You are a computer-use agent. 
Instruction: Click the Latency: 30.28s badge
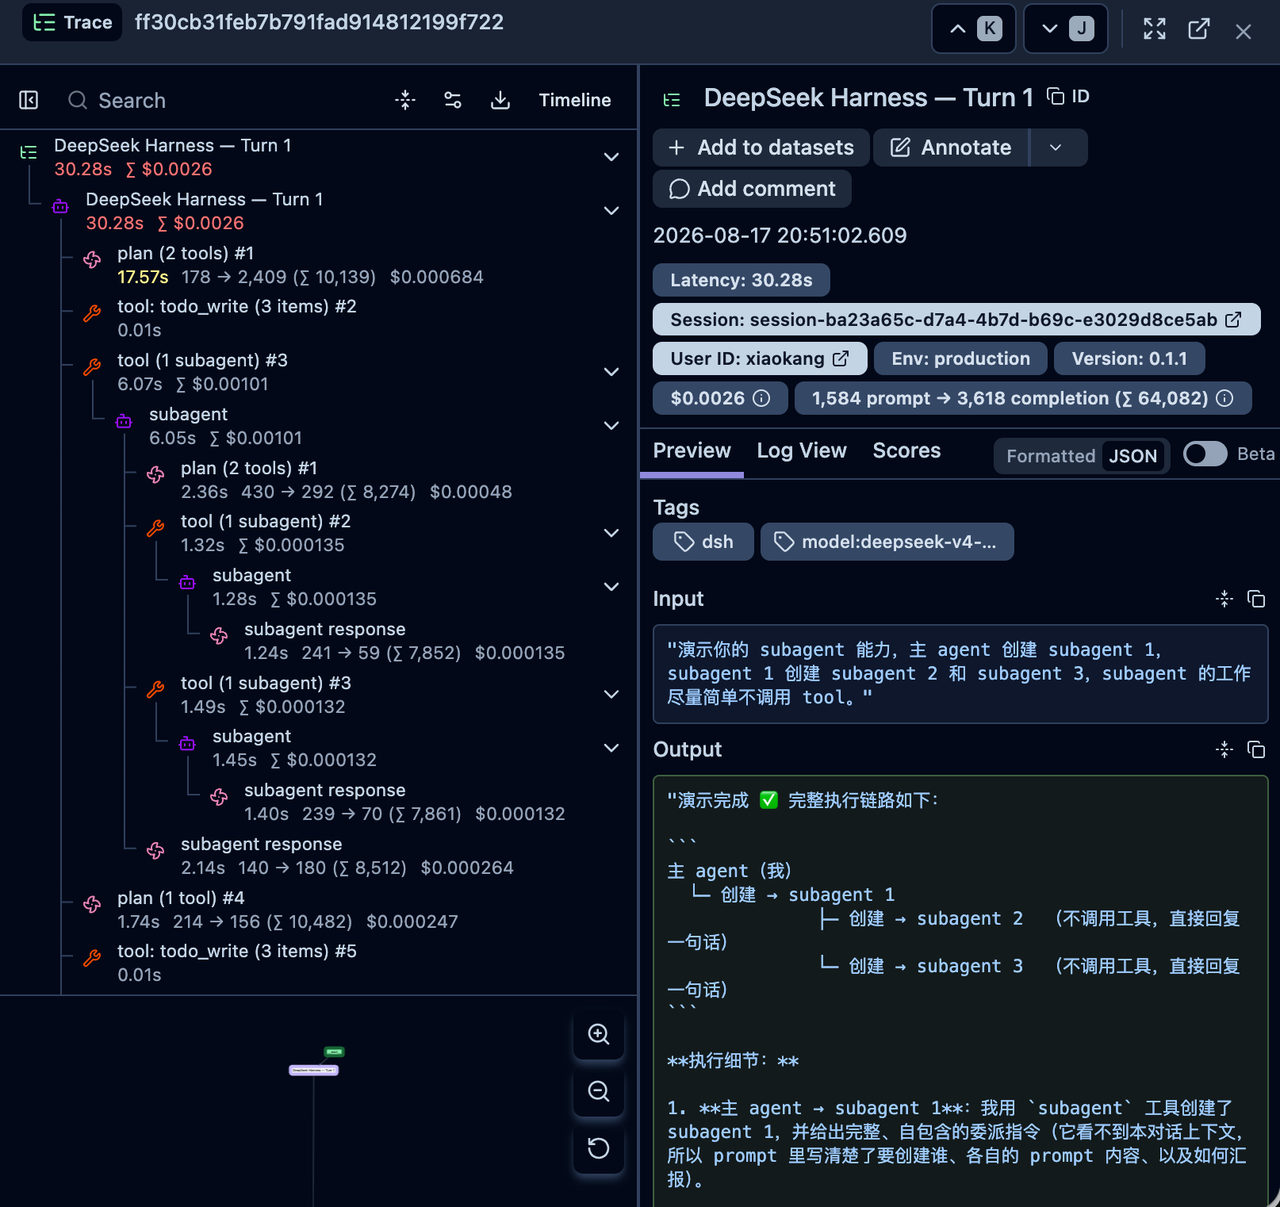[x=741, y=280]
